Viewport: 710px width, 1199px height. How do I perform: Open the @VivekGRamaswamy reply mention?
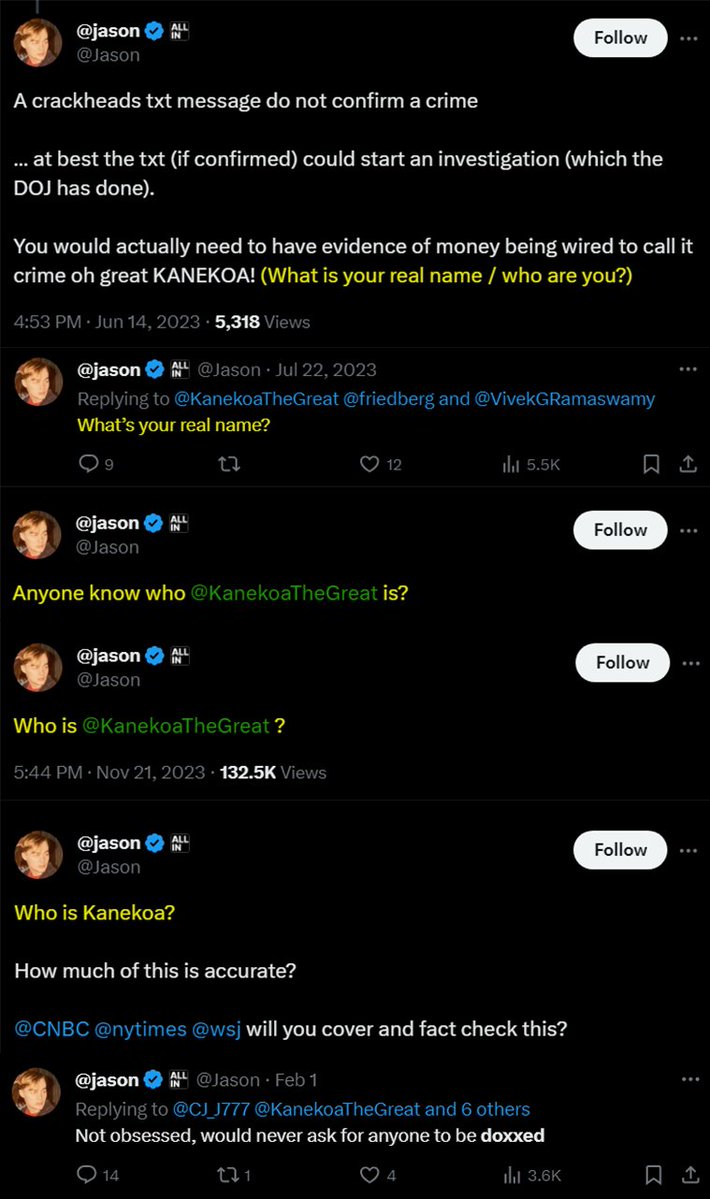(x=565, y=399)
